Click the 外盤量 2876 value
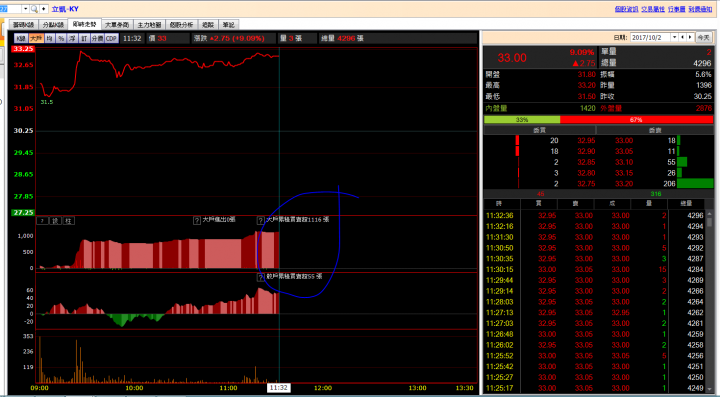Screen dimensions: 720x397 703,108
